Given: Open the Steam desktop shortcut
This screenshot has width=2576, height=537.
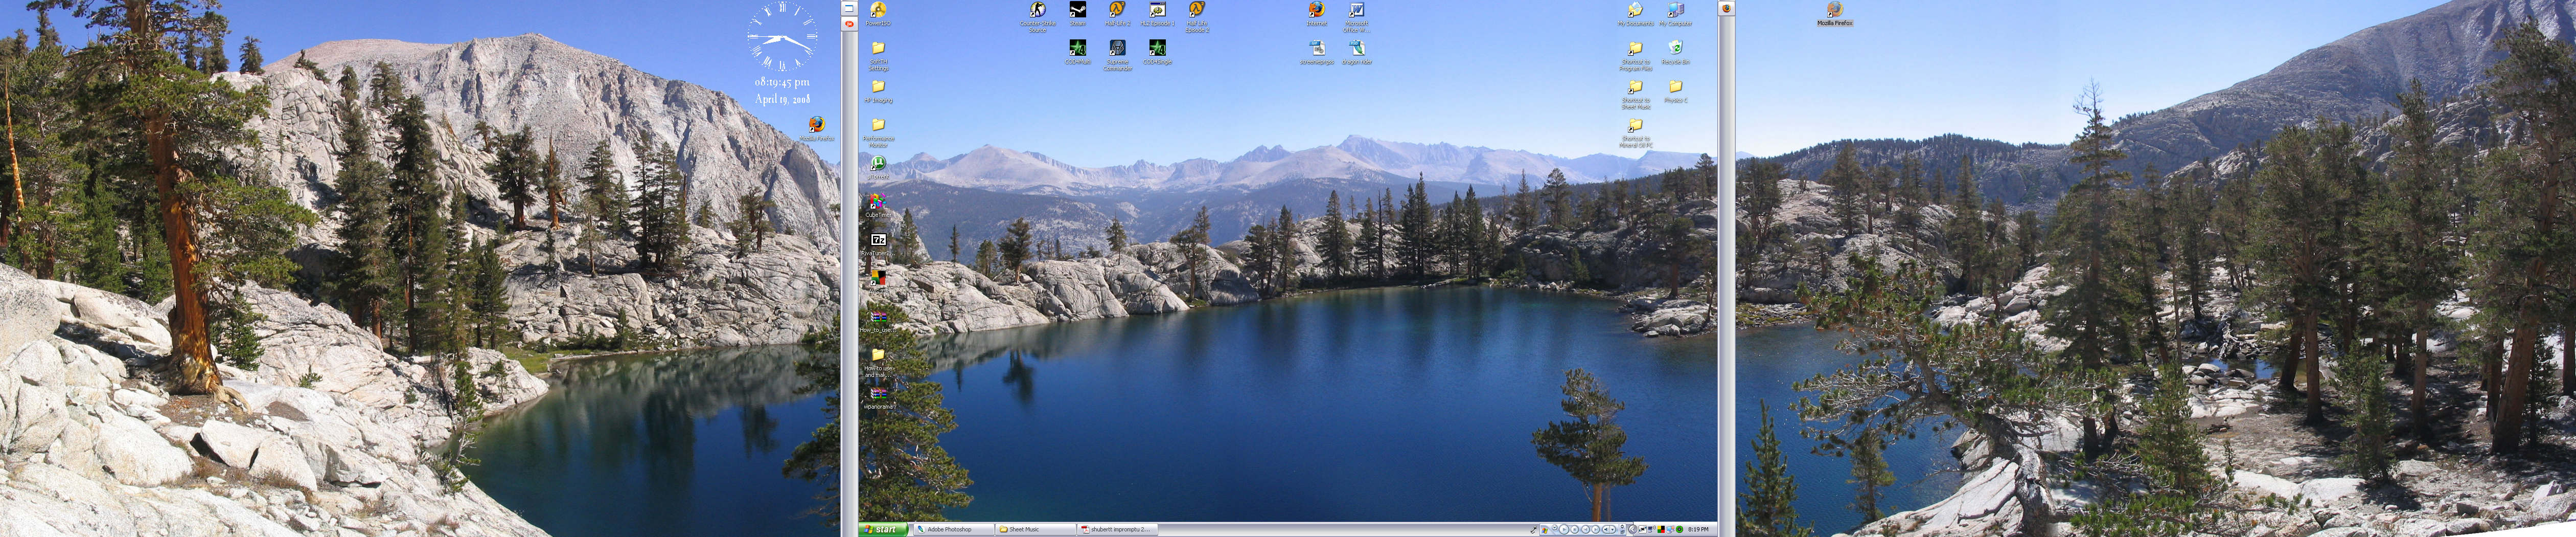Looking at the screenshot, I should click(1077, 11).
